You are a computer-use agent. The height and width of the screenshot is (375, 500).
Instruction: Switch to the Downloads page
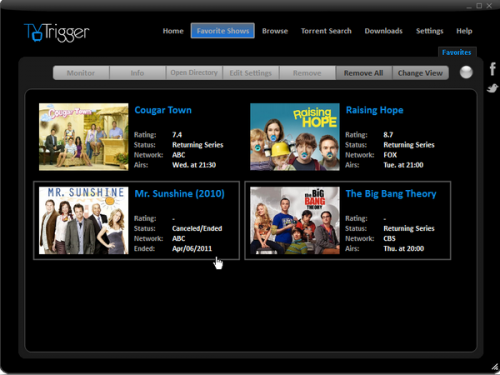(383, 31)
